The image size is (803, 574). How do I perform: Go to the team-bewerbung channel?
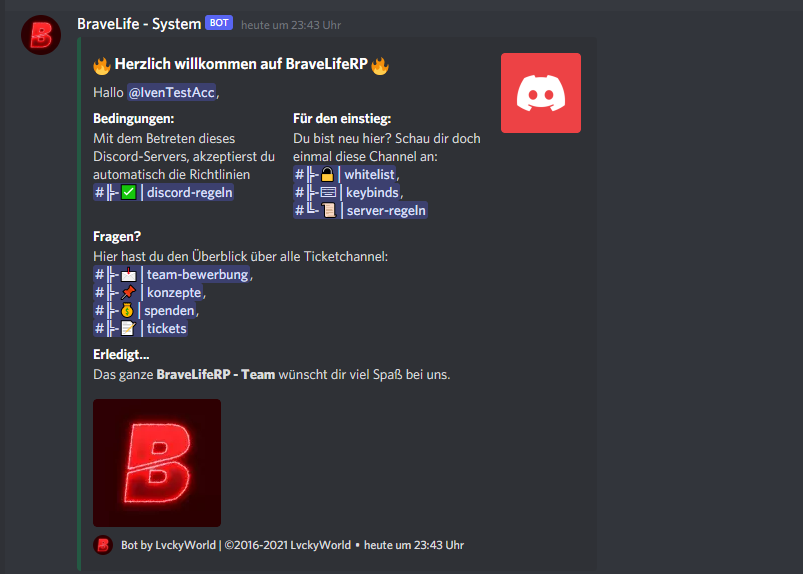(x=172, y=274)
